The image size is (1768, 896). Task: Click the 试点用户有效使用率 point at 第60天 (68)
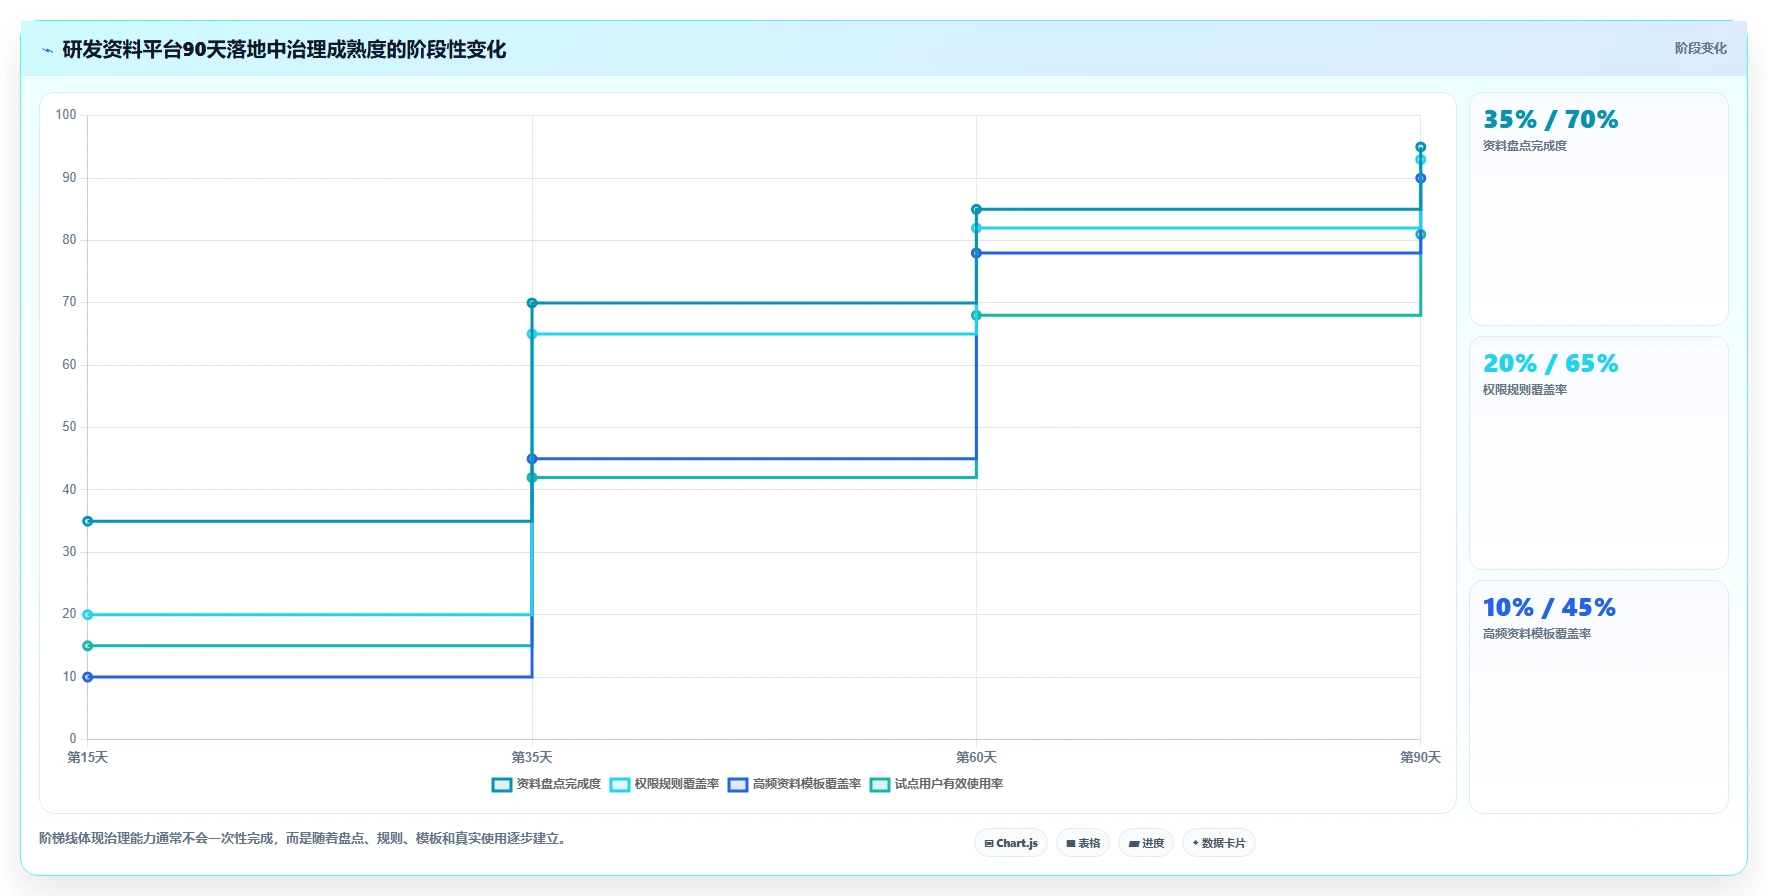[976, 316]
